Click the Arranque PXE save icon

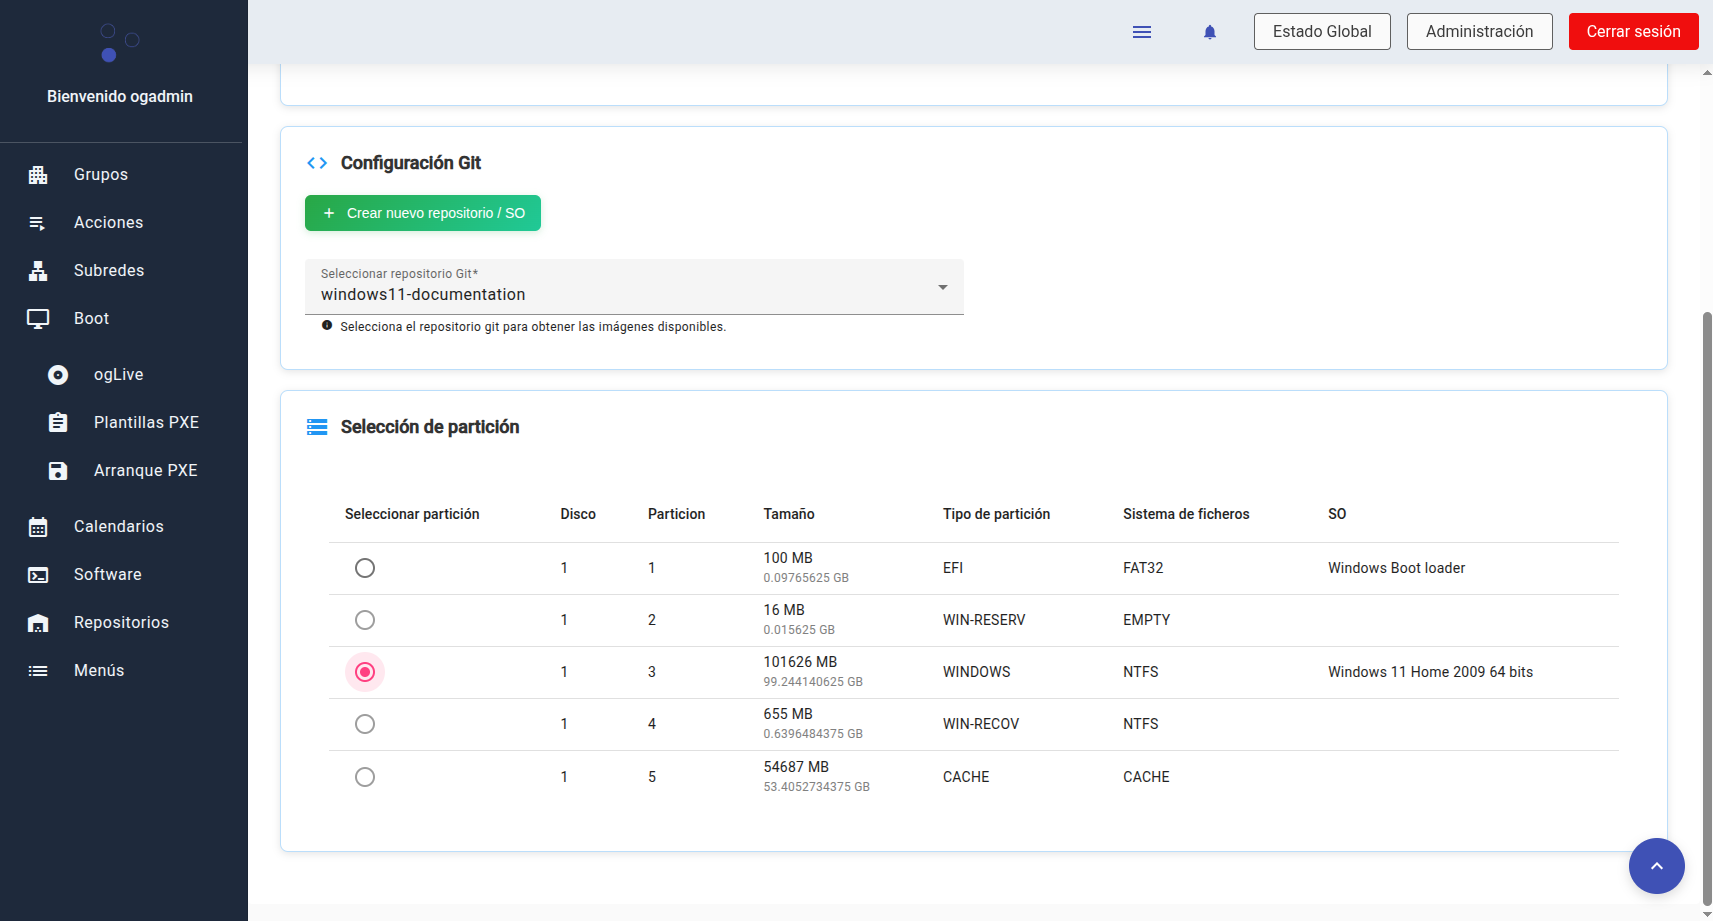[58, 471]
